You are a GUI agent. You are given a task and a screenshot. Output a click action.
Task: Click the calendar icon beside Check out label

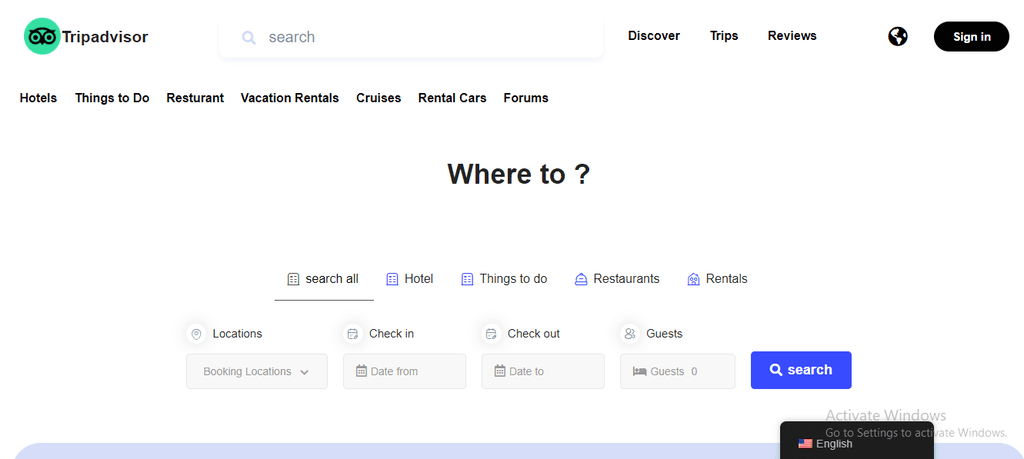pyautogui.click(x=491, y=334)
